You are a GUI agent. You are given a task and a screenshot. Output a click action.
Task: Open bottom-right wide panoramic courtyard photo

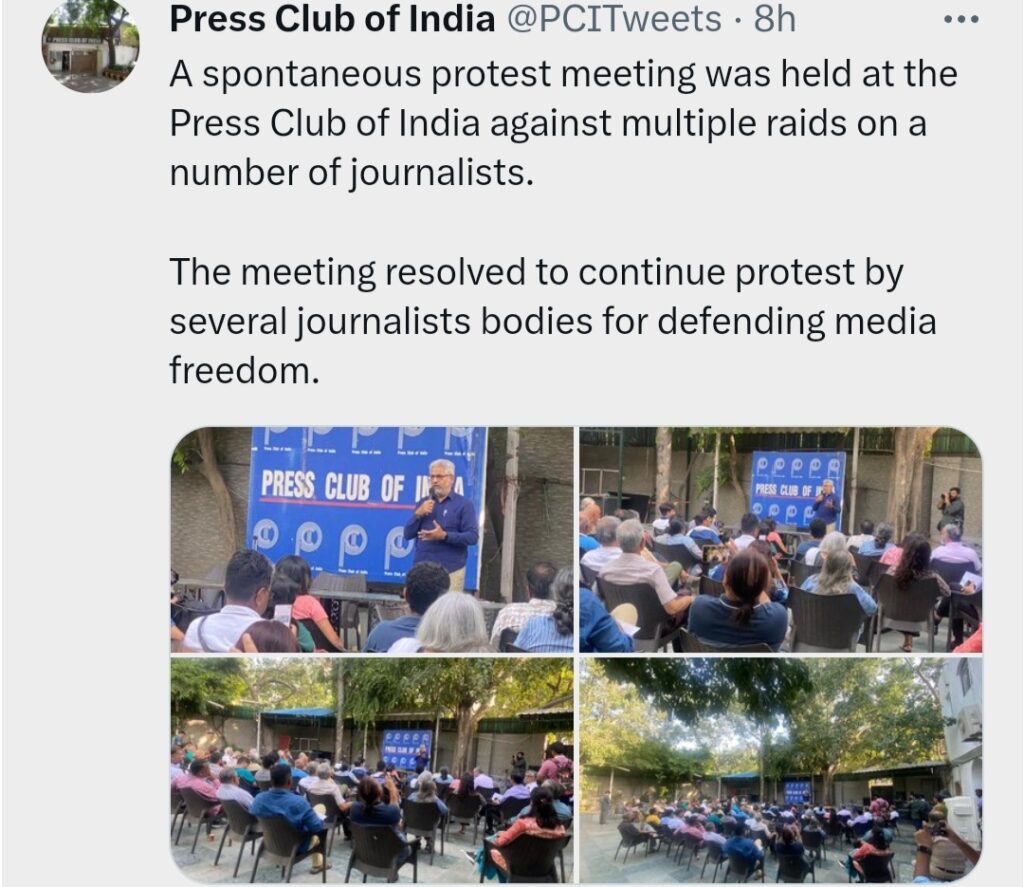pyautogui.click(x=780, y=770)
